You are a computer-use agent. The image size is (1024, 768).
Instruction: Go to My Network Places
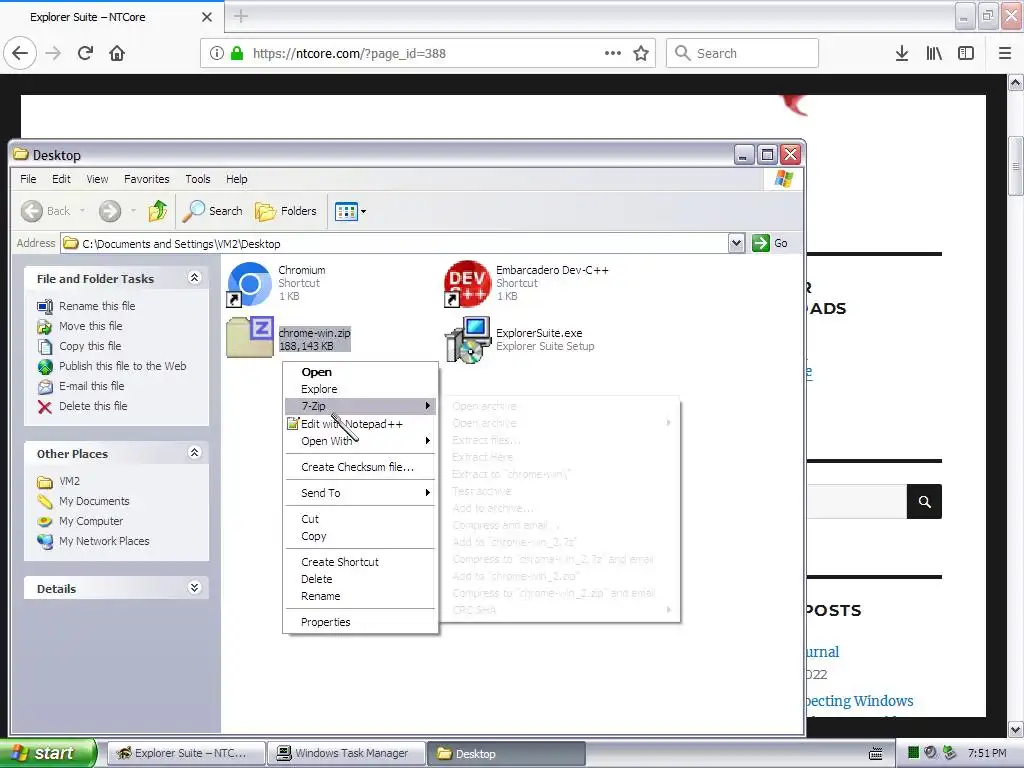tap(103, 541)
